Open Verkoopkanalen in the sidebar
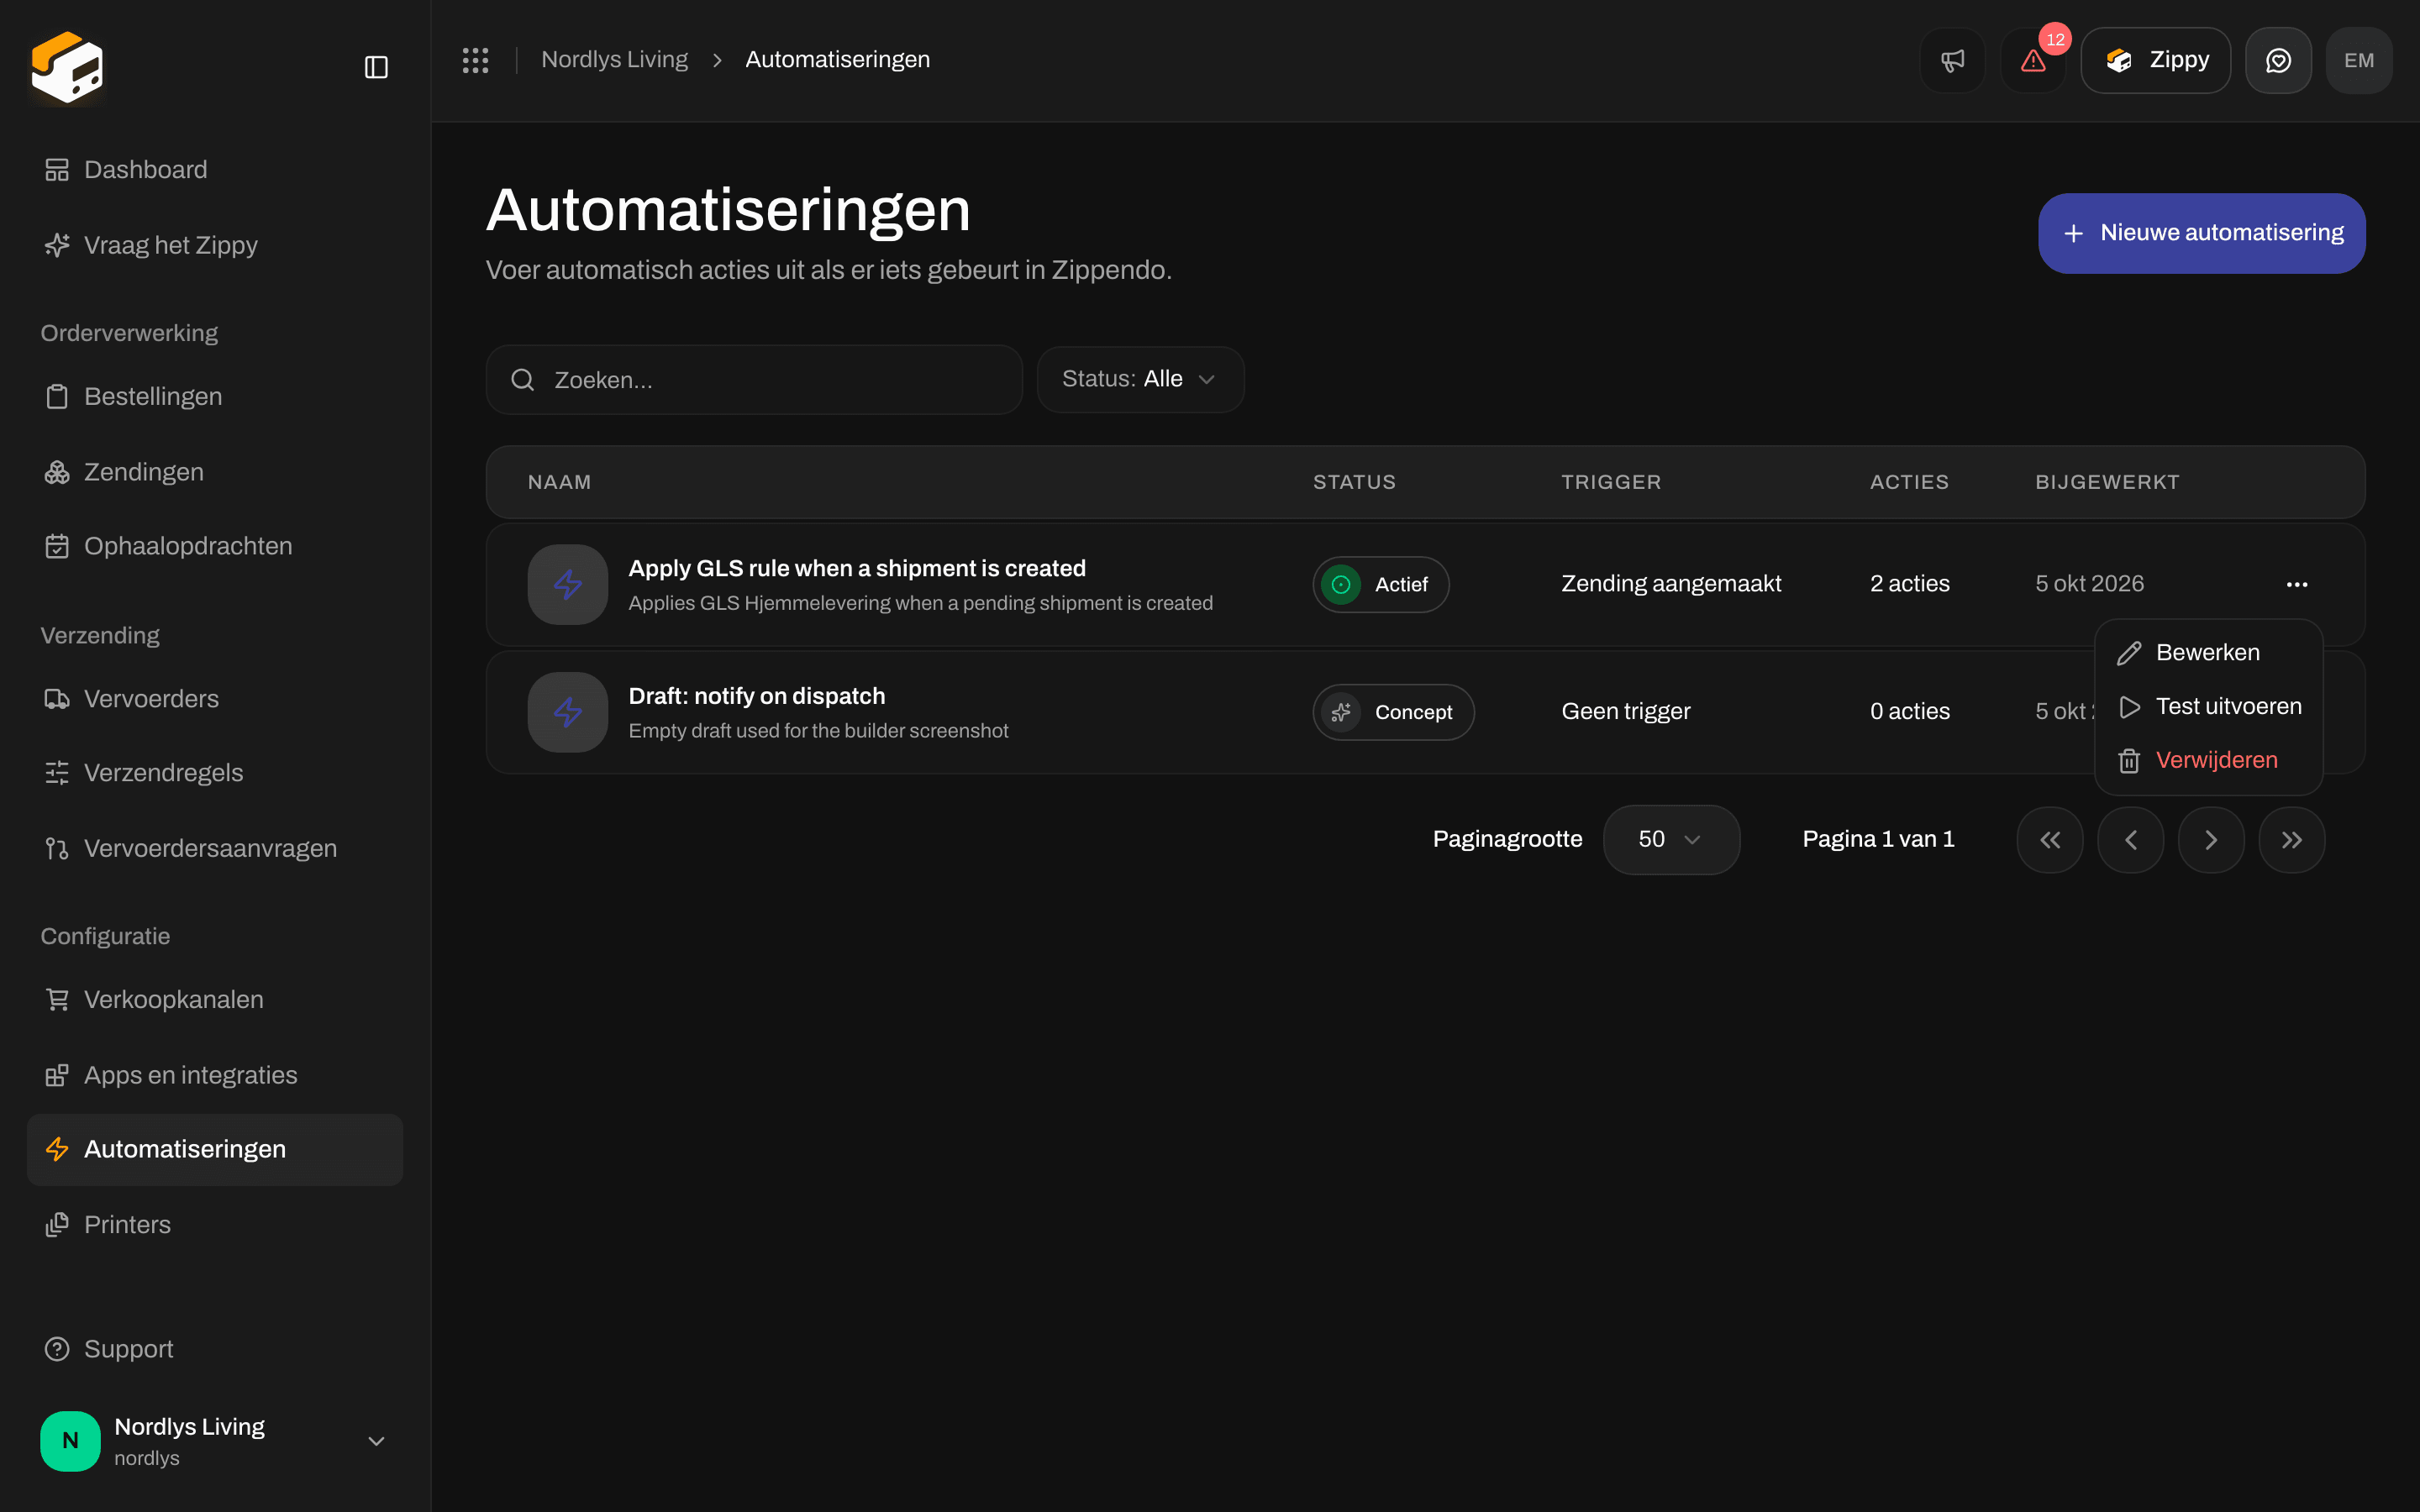Image resolution: width=2420 pixels, height=1512 pixels. click(x=215, y=999)
